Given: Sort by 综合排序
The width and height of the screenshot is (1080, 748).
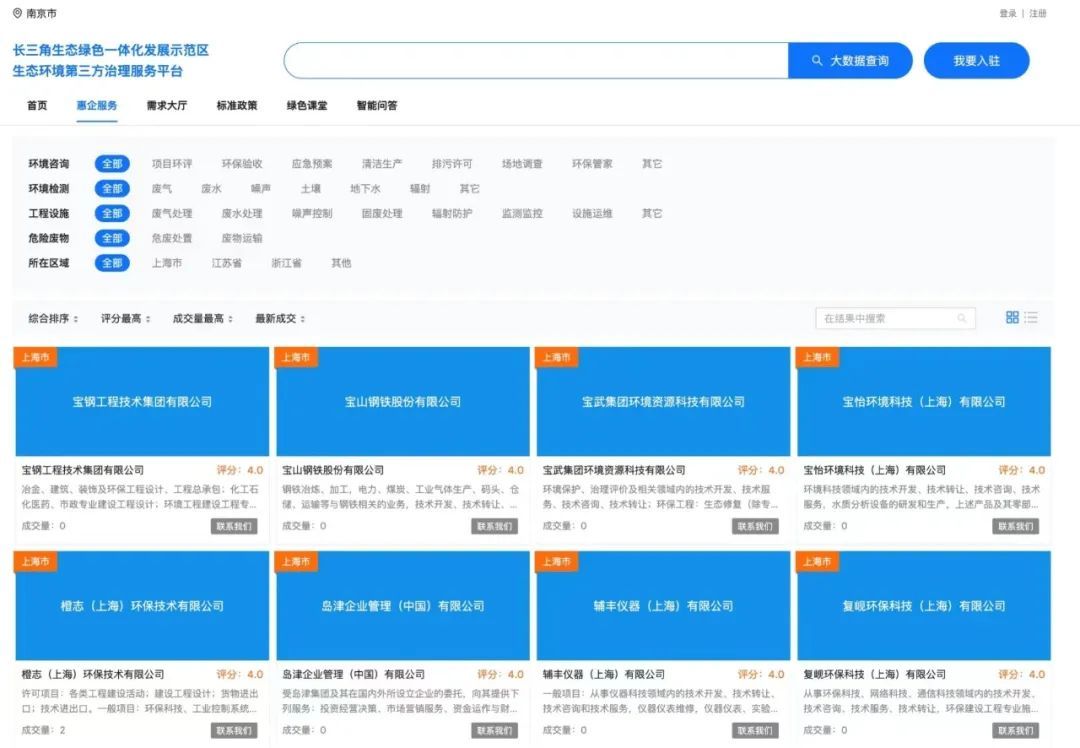Looking at the screenshot, I should 52,318.
